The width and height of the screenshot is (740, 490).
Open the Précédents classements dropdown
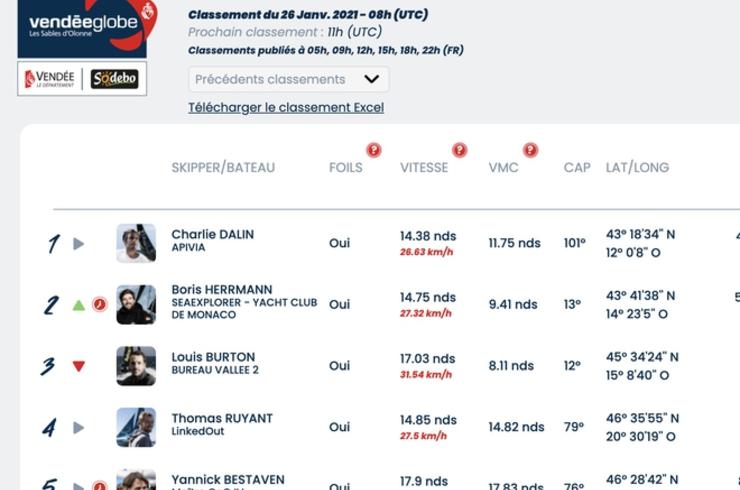(x=288, y=79)
